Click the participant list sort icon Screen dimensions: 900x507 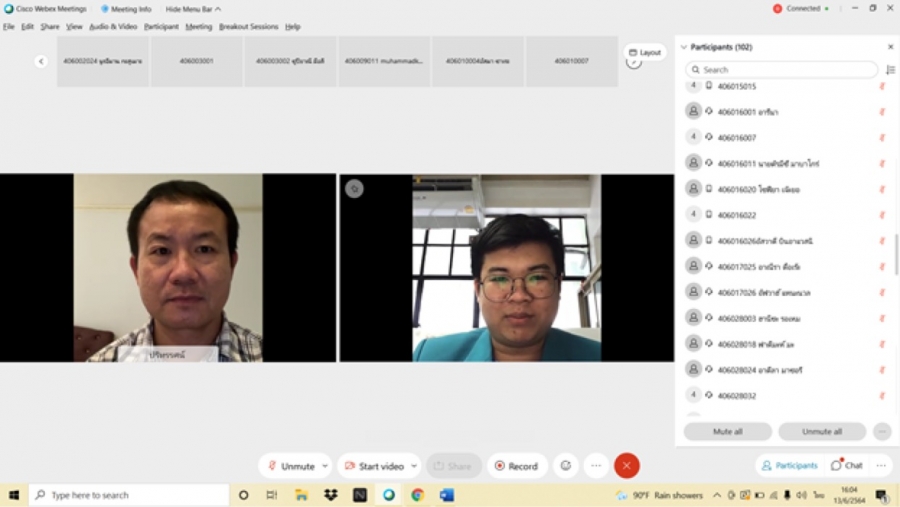click(x=890, y=70)
